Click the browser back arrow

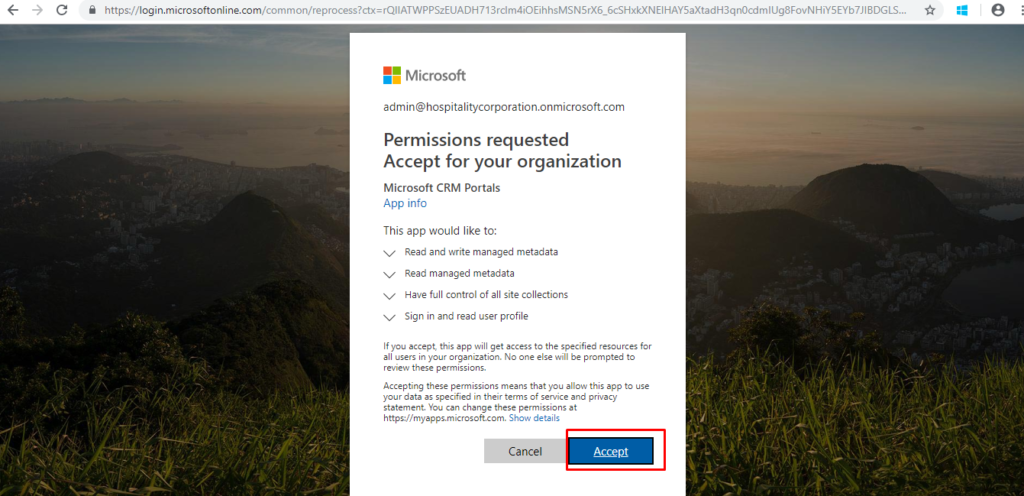[12, 10]
